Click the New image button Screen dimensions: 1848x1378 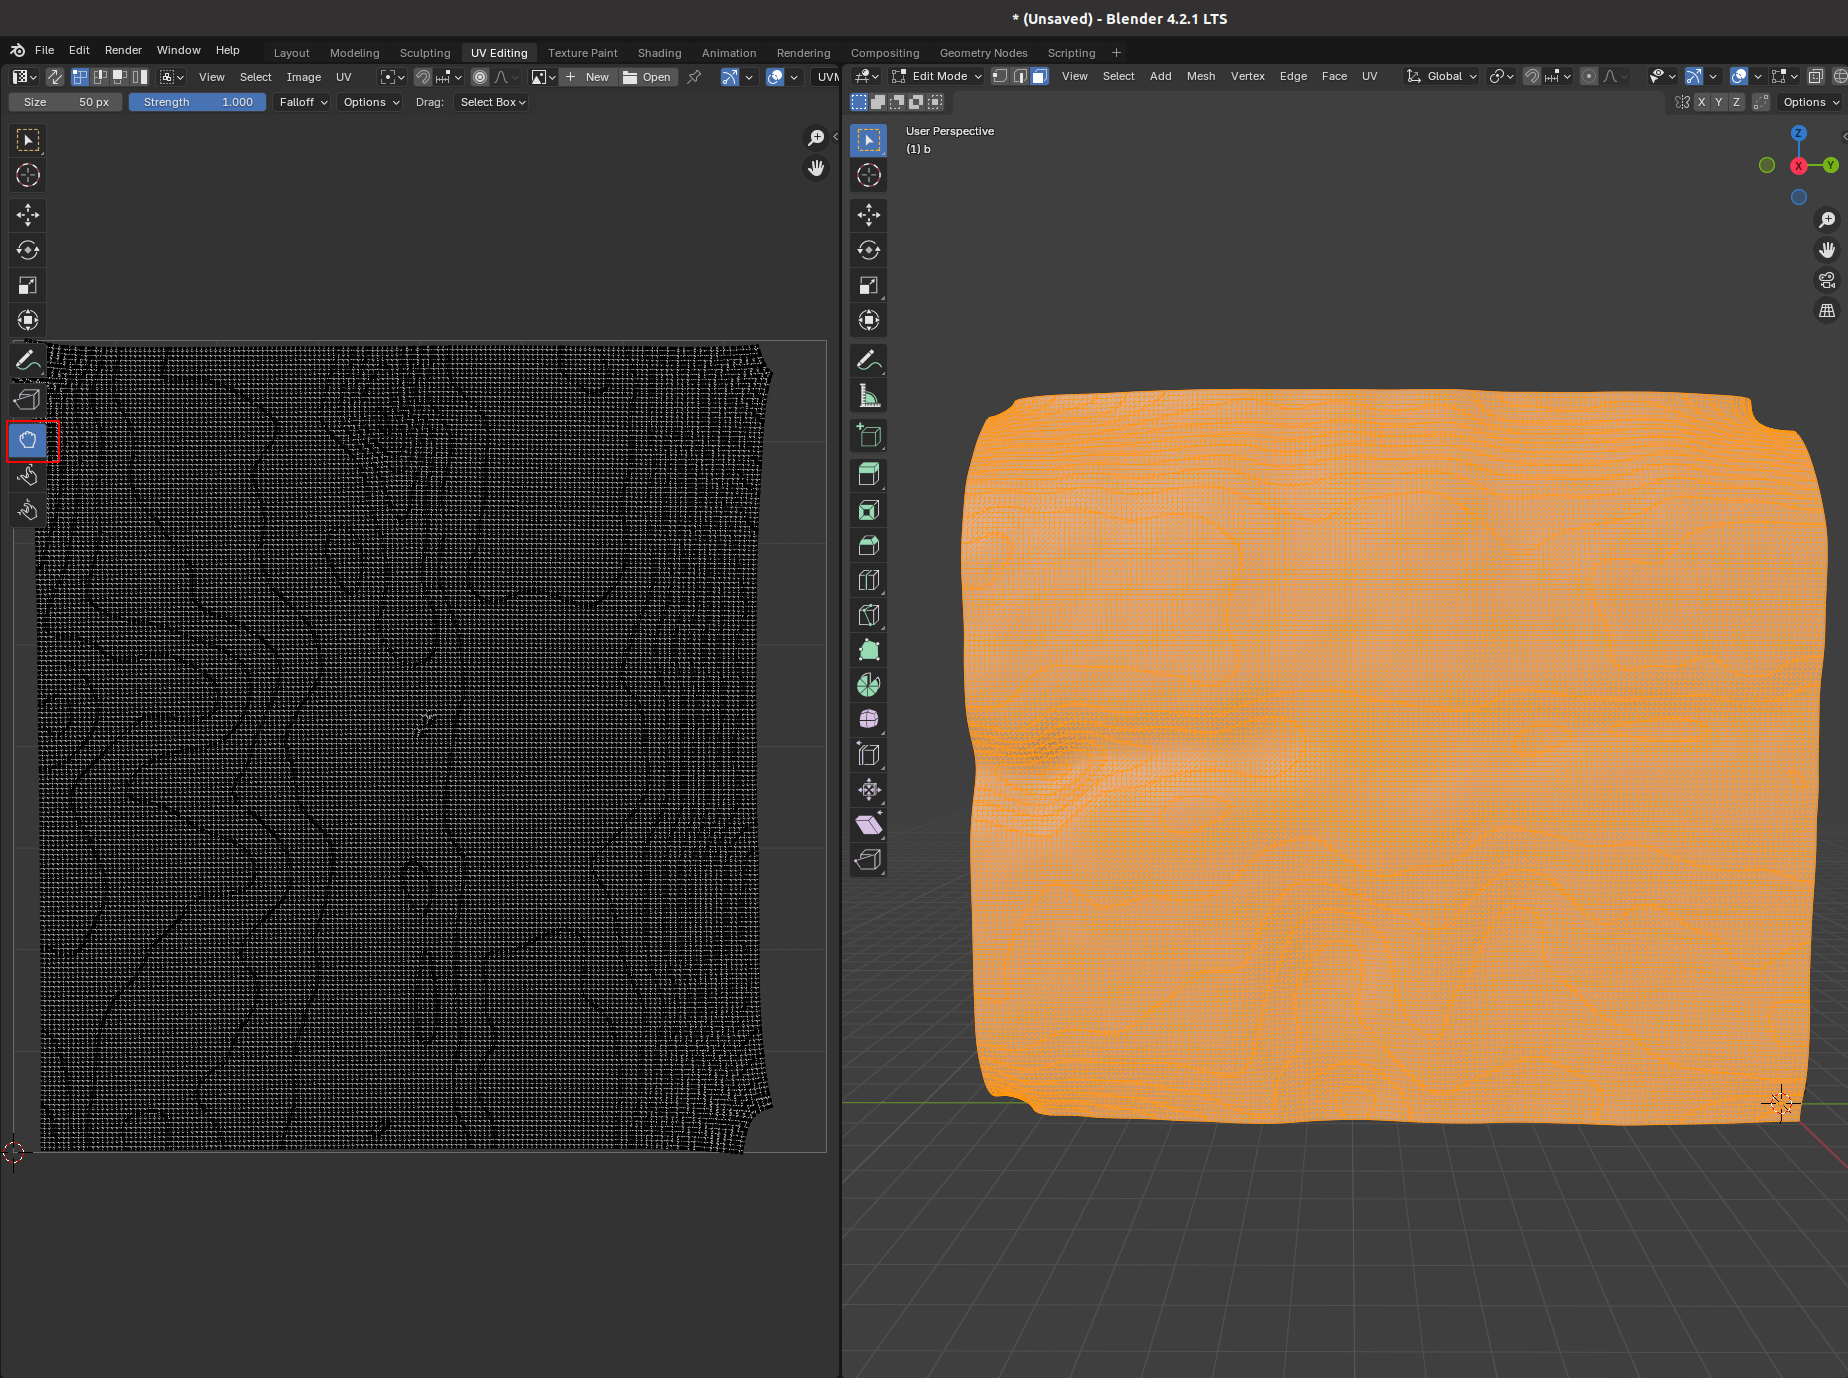click(x=587, y=77)
